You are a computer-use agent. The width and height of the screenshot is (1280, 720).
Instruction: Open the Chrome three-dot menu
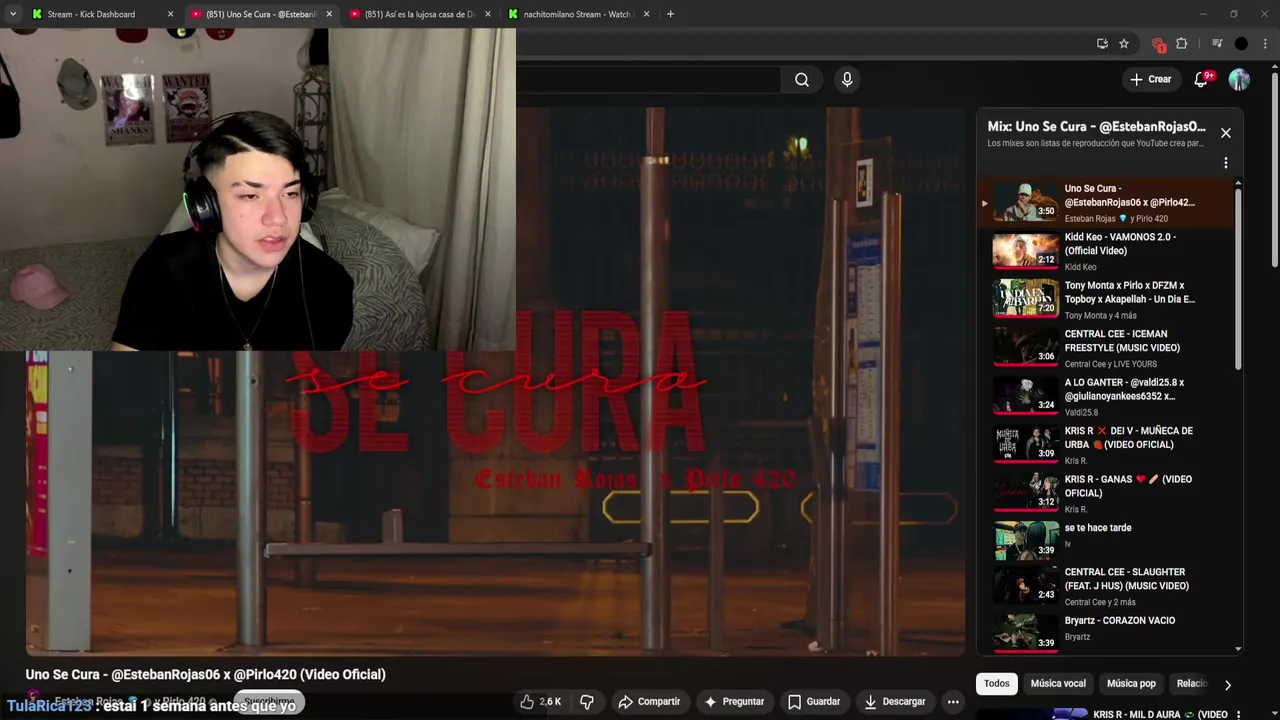coord(1266,44)
